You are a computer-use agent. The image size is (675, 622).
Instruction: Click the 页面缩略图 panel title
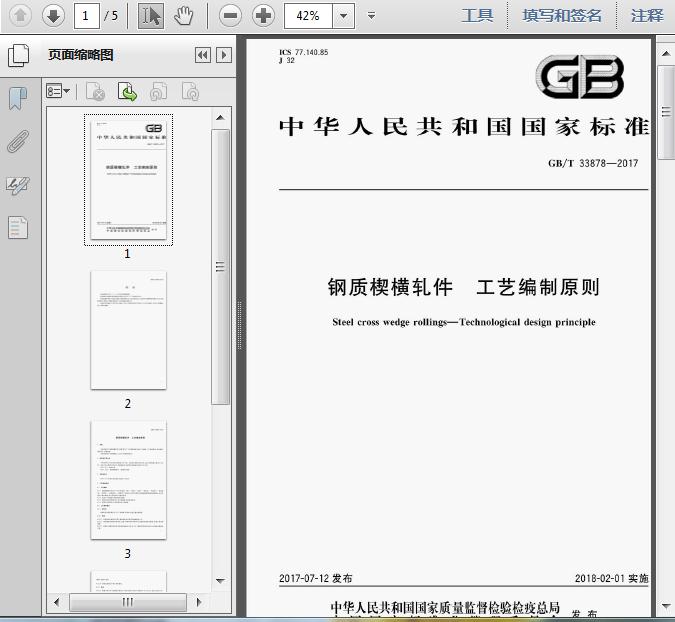click(81, 55)
